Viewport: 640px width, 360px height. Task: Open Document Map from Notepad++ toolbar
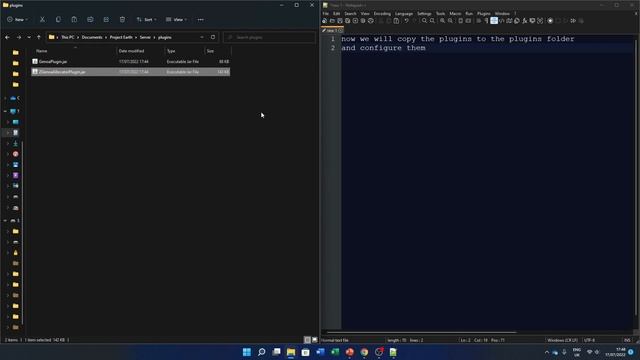click(509, 20)
